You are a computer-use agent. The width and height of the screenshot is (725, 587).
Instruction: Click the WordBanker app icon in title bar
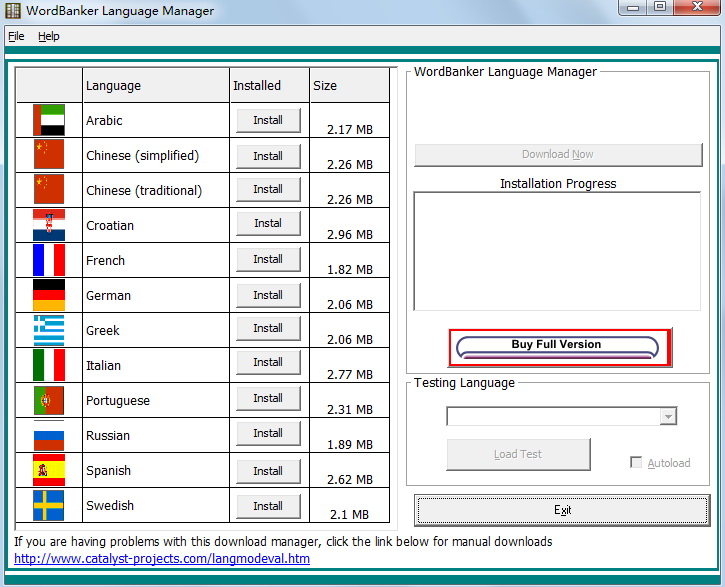12,10
